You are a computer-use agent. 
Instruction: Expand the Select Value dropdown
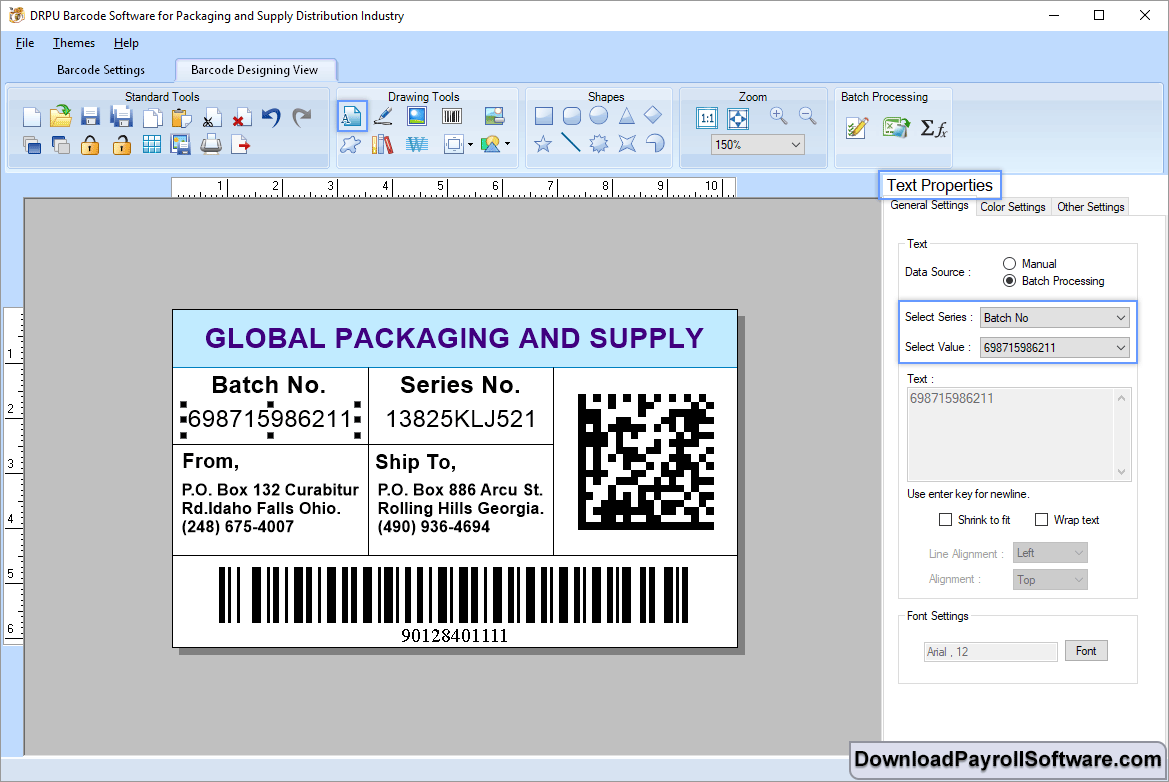pos(1054,348)
